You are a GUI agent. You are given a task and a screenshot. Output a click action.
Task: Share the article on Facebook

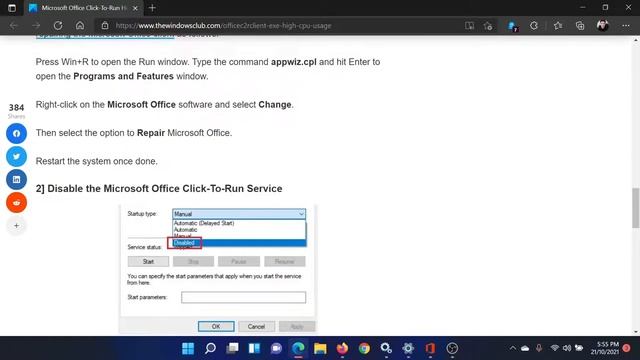16,133
